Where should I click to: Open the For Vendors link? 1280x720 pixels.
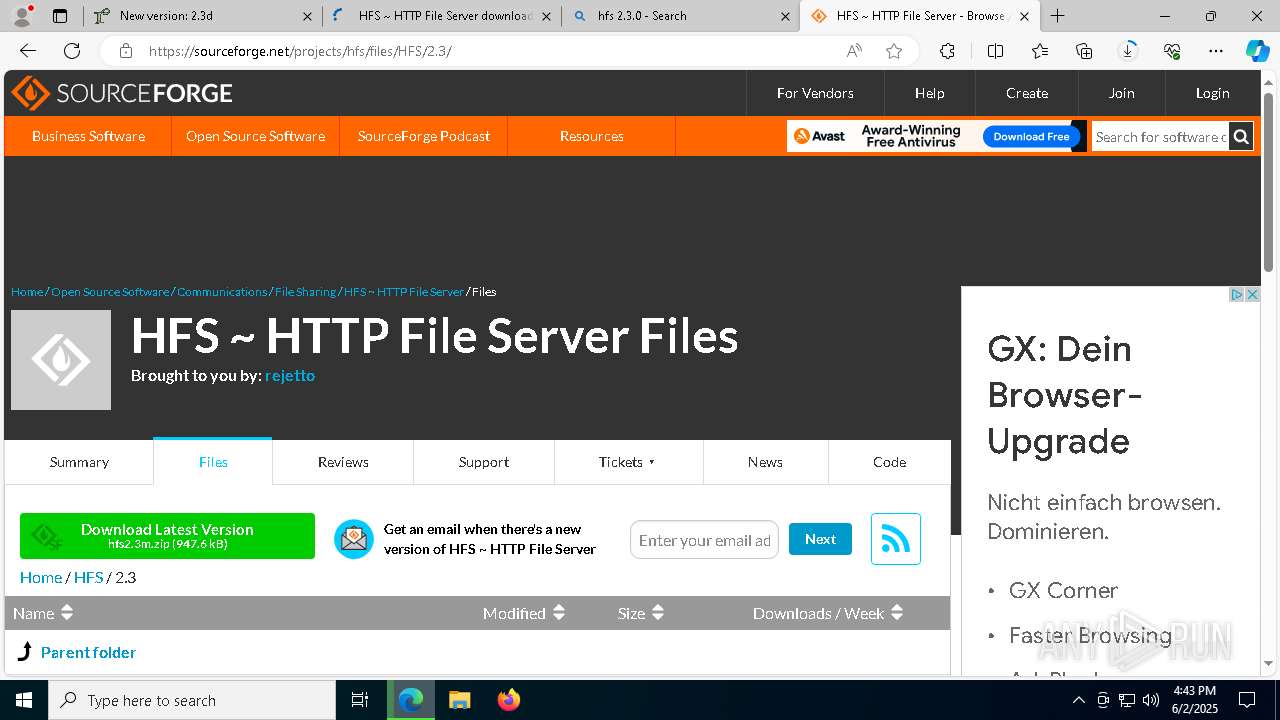815,93
